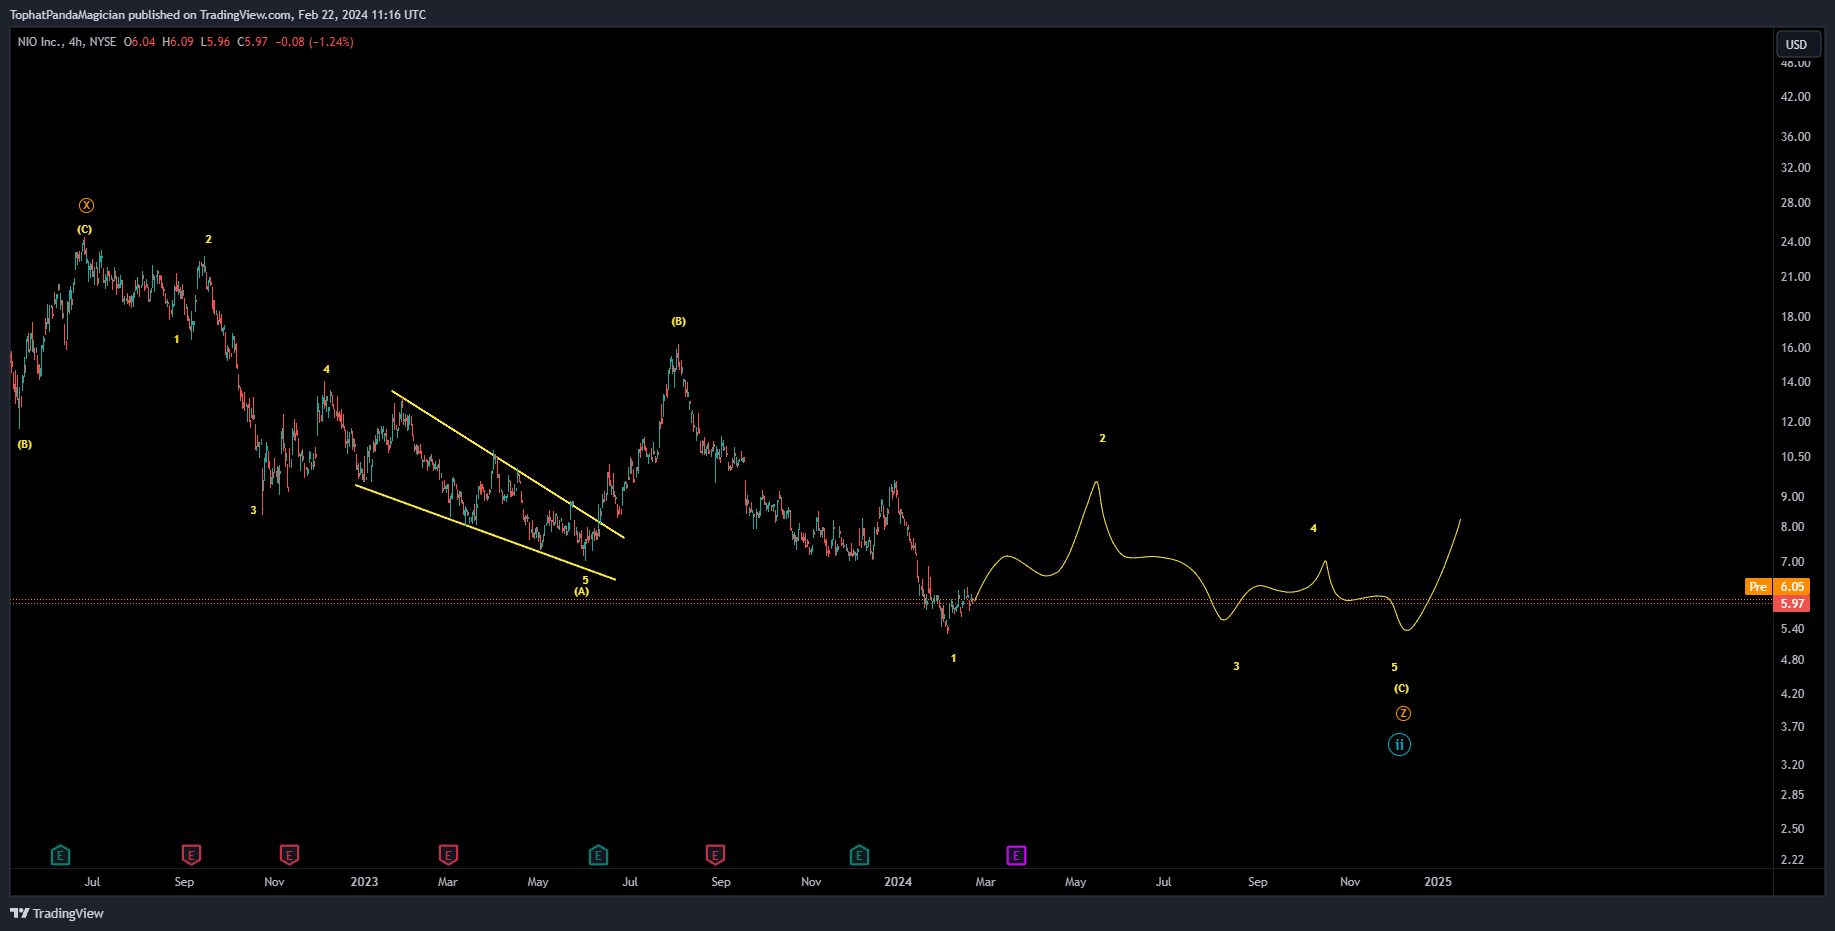This screenshot has height=931, width=1835.
Task: Click the red 5.97 last price label
Action: 1792,604
